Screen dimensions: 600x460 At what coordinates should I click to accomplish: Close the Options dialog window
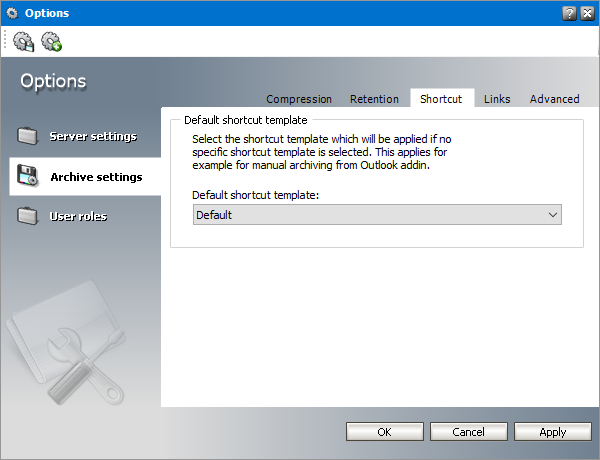coord(587,12)
